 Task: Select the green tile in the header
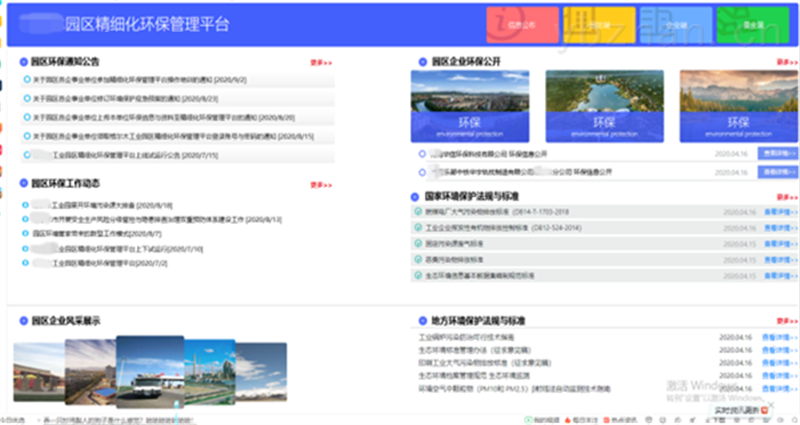(757, 24)
